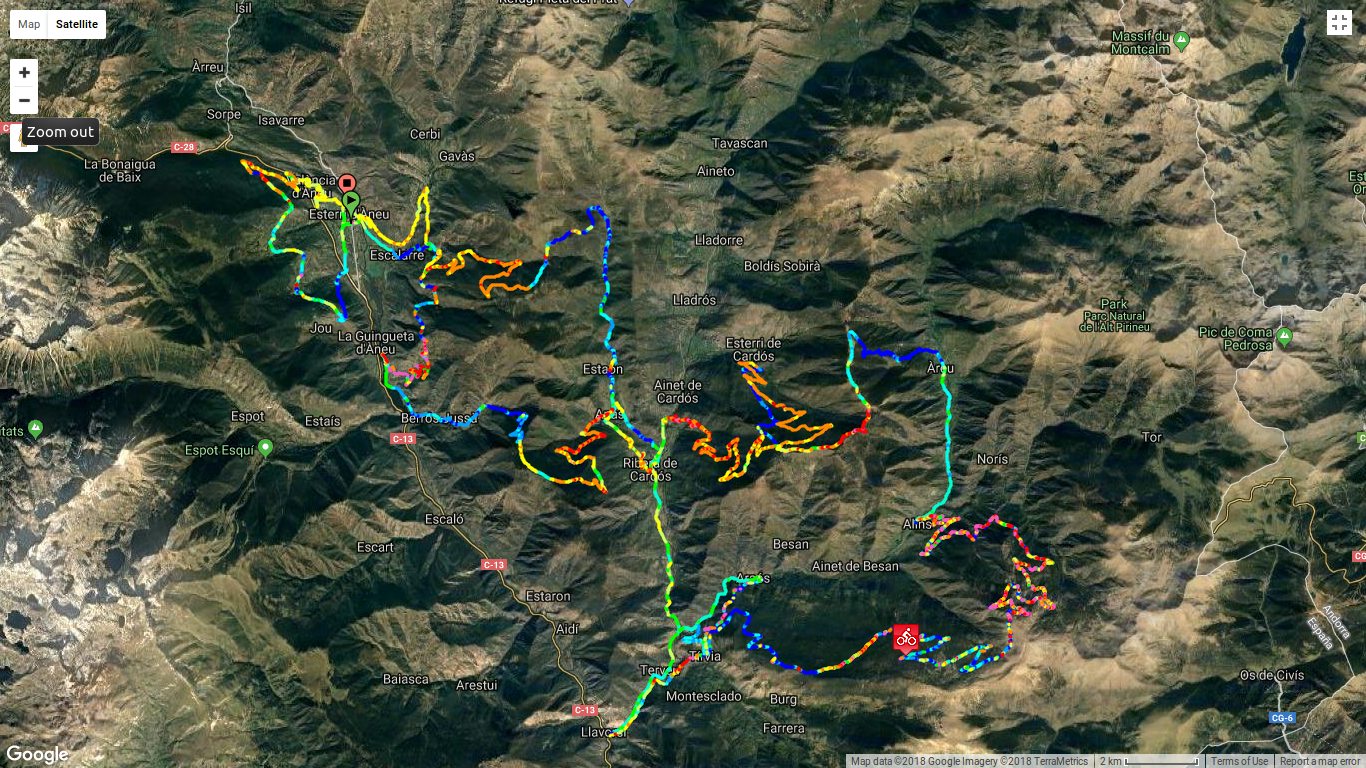Click Report a map error link

(x=1319, y=761)
